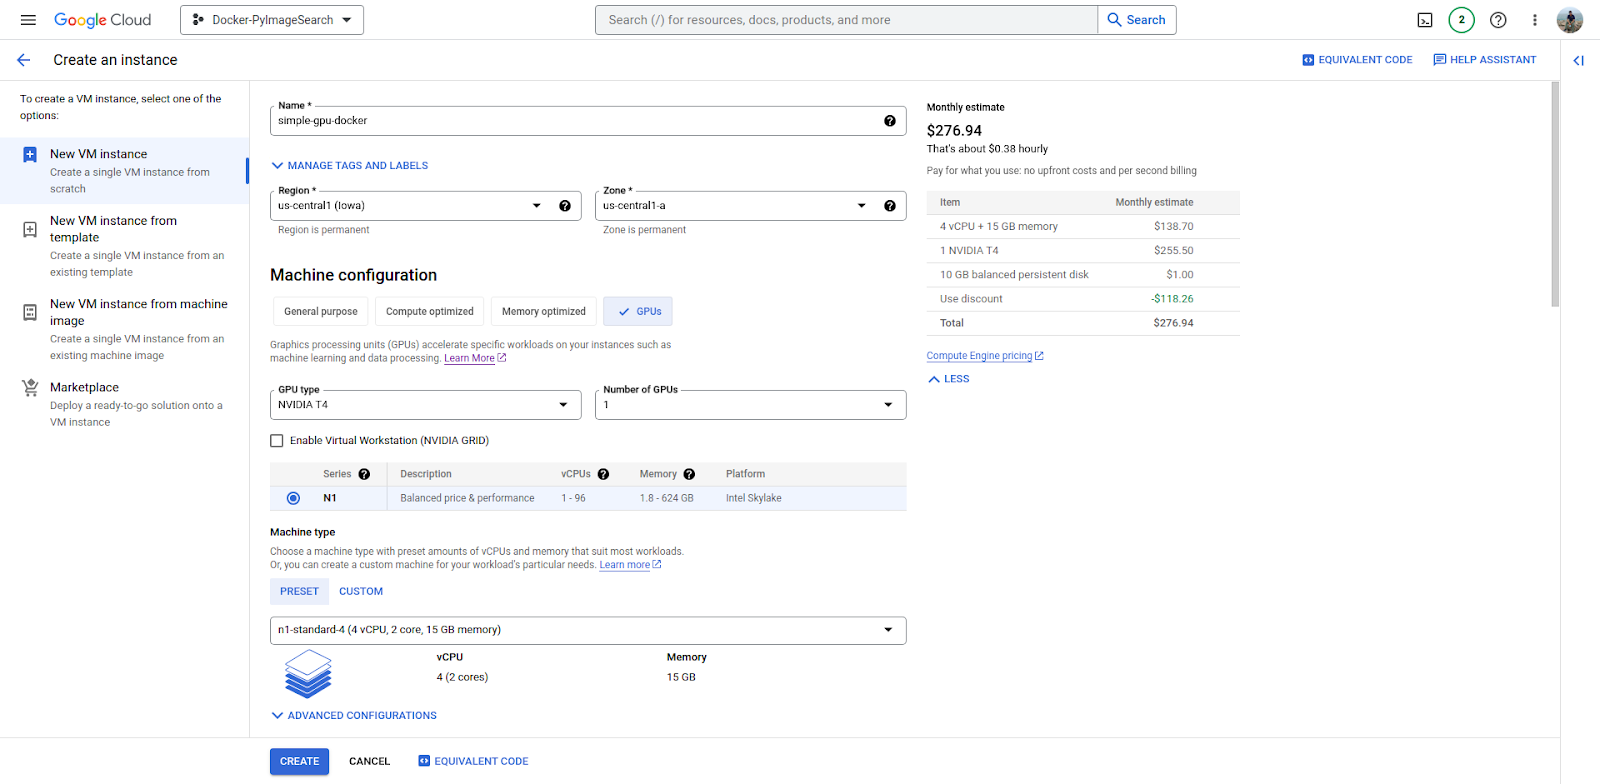Click the Marketplace cart icon
Image resolution: width=1600 pixels, height=784 pixels.
coord(30,388)
